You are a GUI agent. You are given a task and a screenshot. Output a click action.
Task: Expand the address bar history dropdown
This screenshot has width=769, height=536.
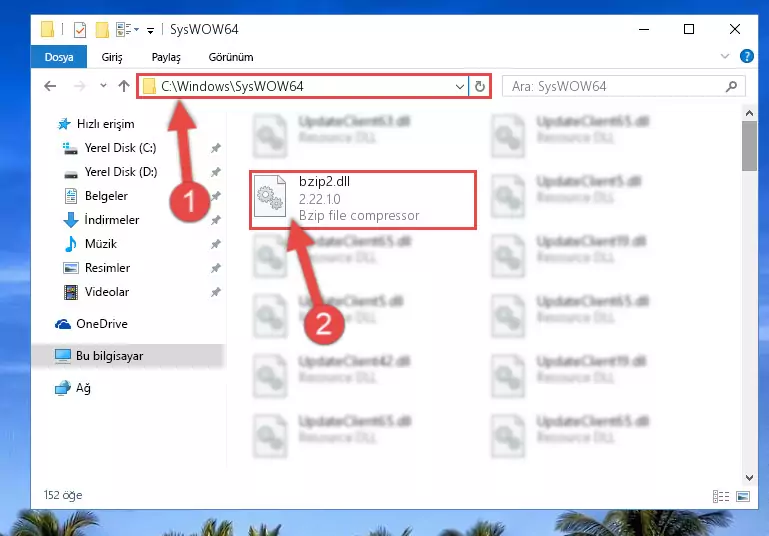(x=460, y=87)
